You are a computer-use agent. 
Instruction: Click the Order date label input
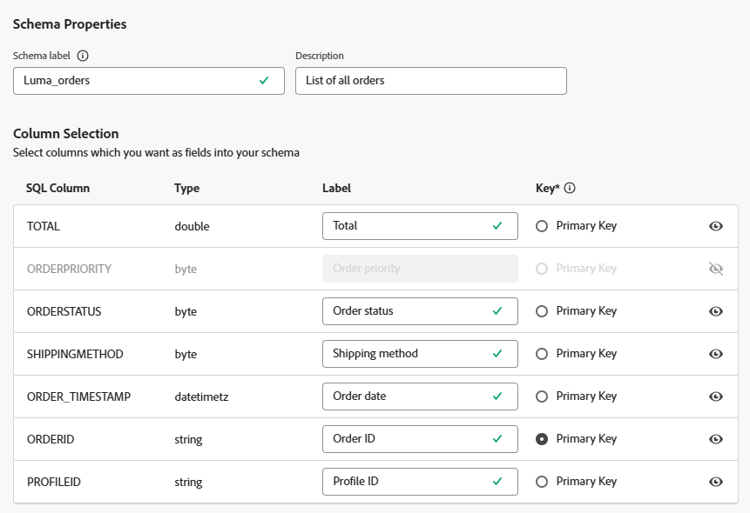(x=408, y=397)
